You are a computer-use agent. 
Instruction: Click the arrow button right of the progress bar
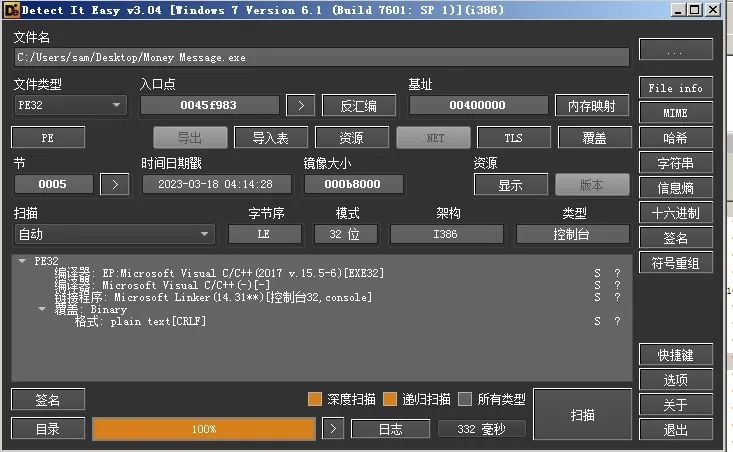(x=334, y=428)
